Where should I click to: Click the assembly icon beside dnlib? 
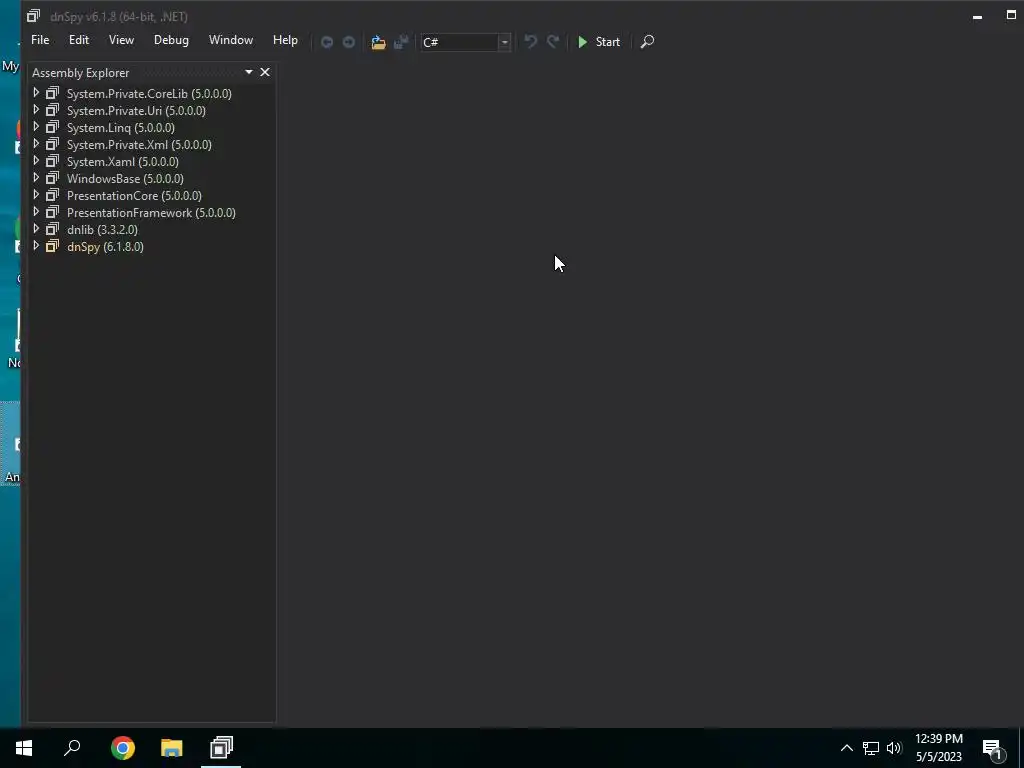pyautogui.click(x=52, y=229)
